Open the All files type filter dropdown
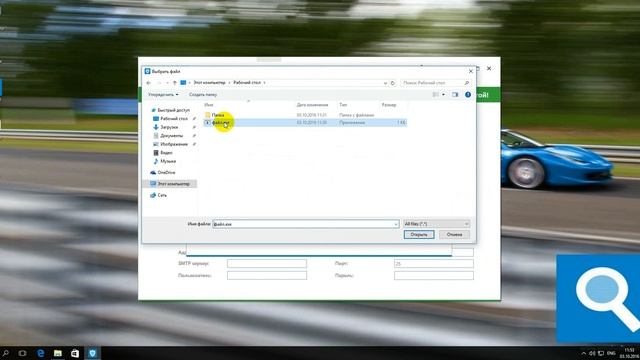The width and height of the screenshot is (640, 360). [436, 224]
